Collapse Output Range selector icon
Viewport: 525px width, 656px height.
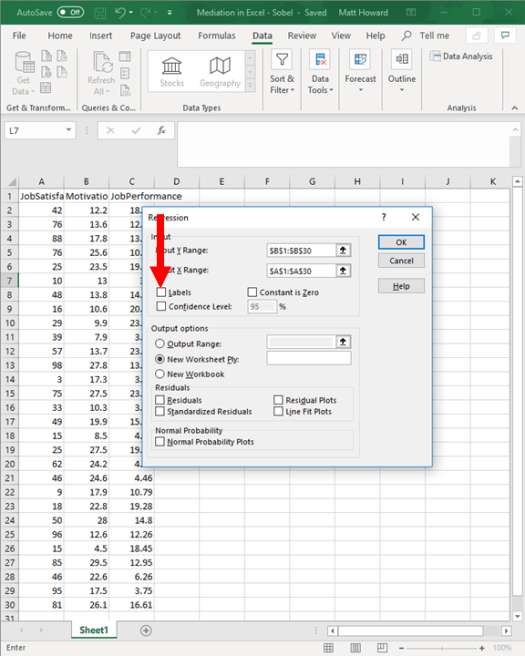click(343, 342)
